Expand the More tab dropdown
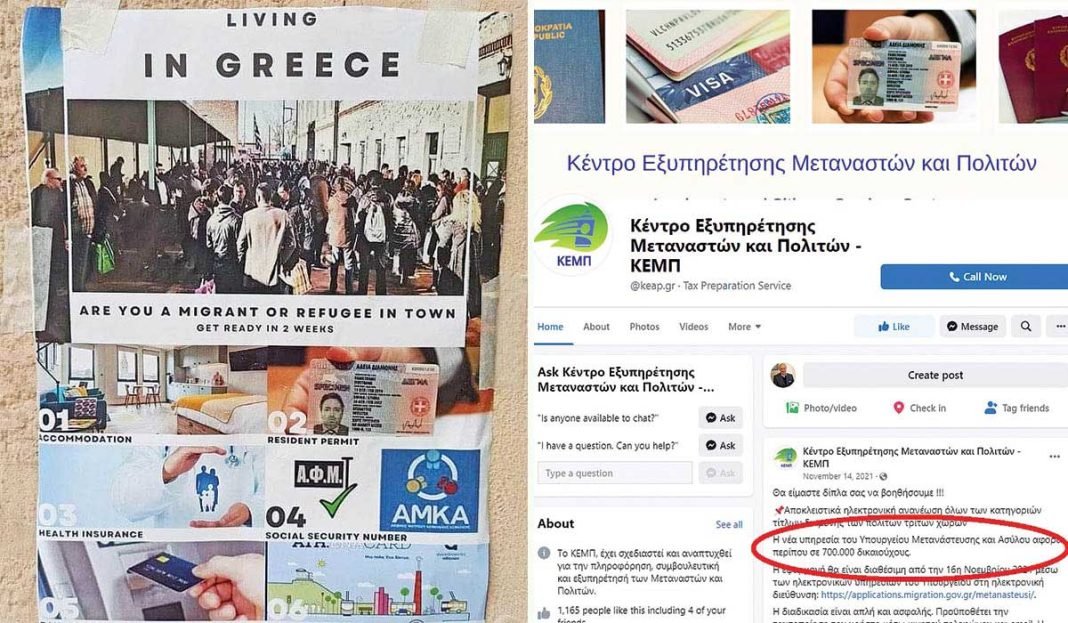 tap(744, 327)
